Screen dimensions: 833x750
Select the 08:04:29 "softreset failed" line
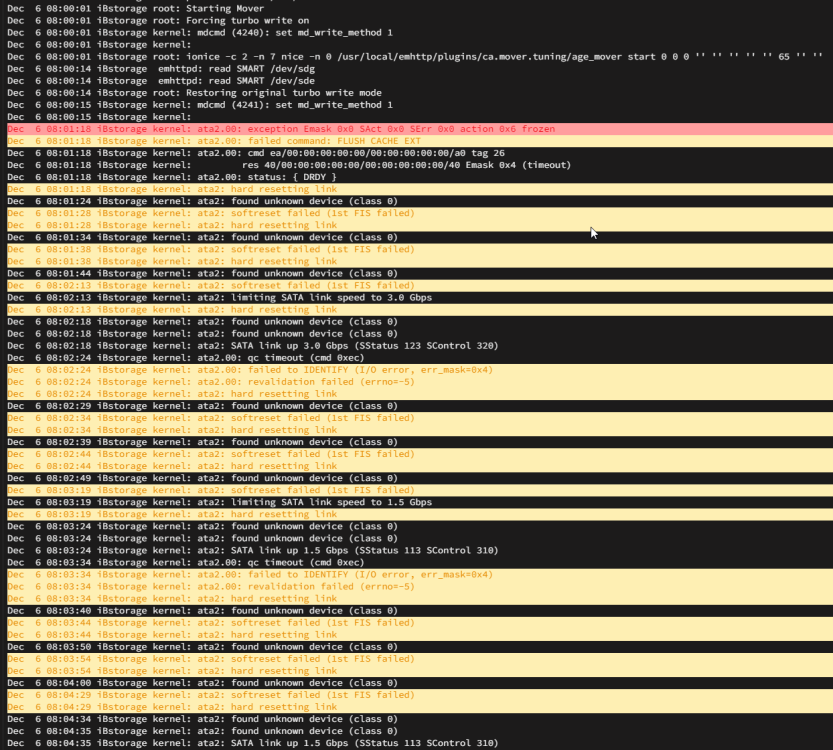420,695
